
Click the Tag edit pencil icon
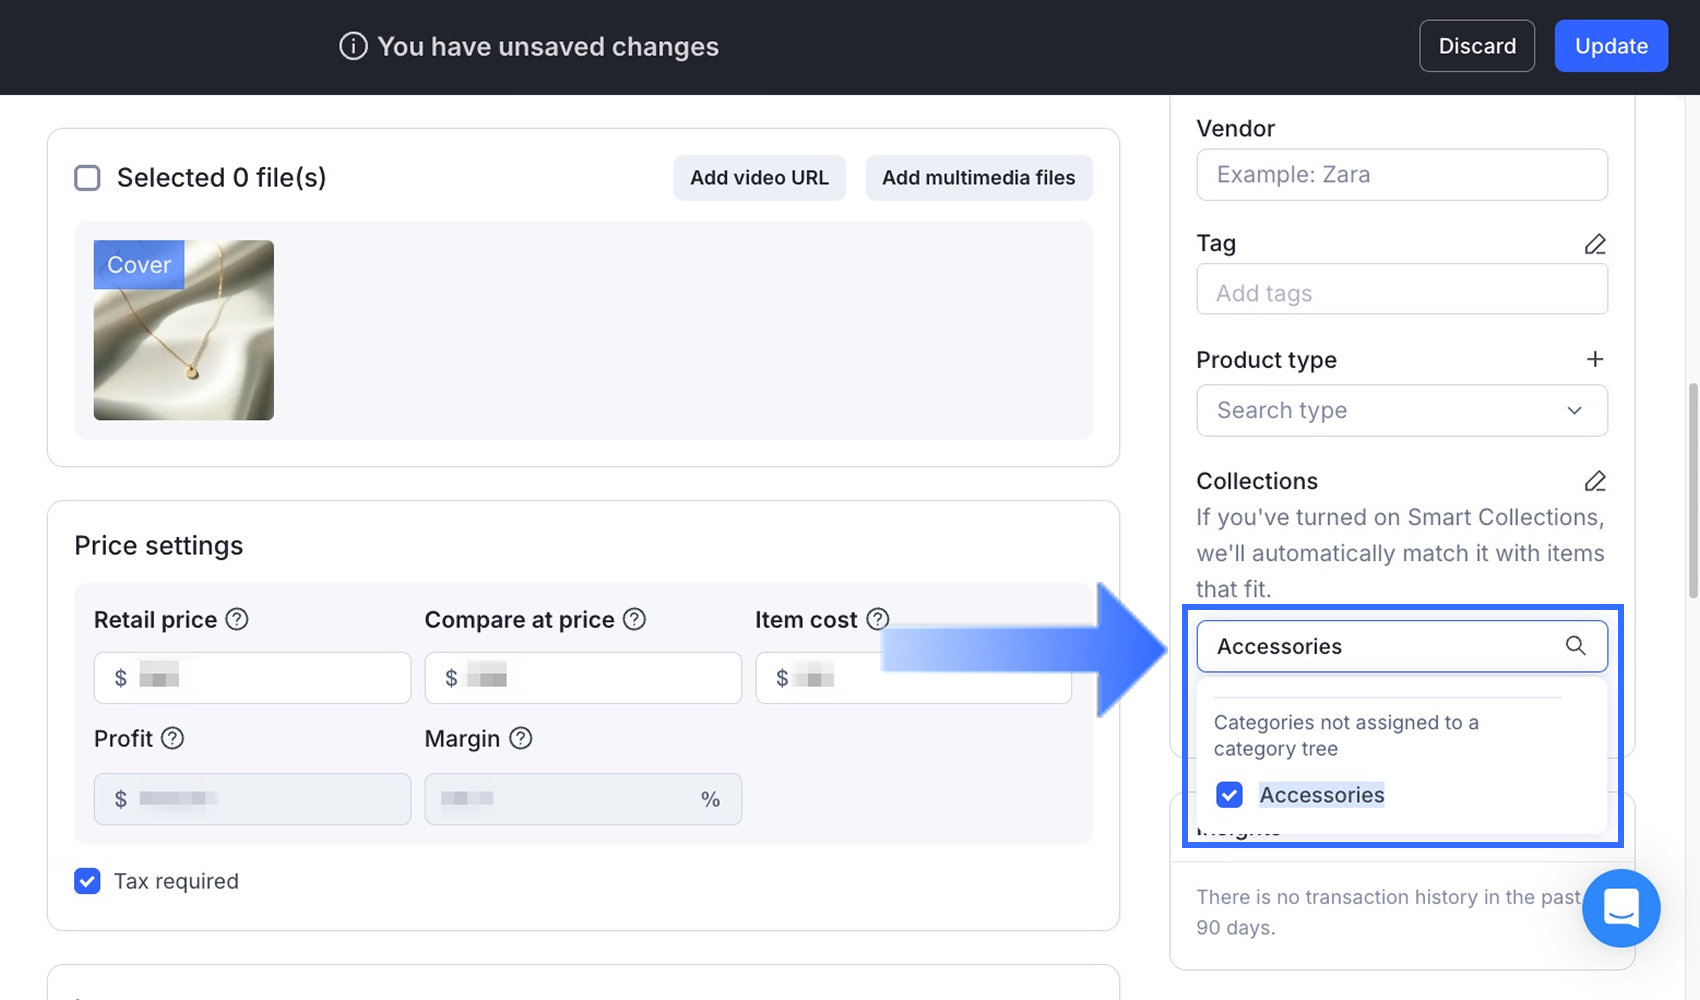[x=1595, y=244]
